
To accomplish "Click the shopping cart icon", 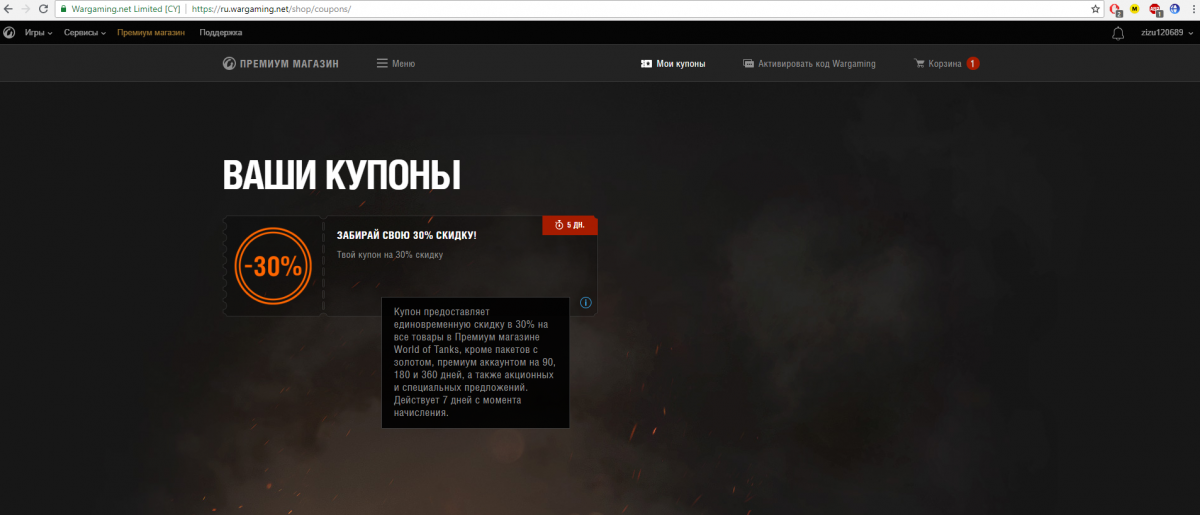I will pos(919,63).
